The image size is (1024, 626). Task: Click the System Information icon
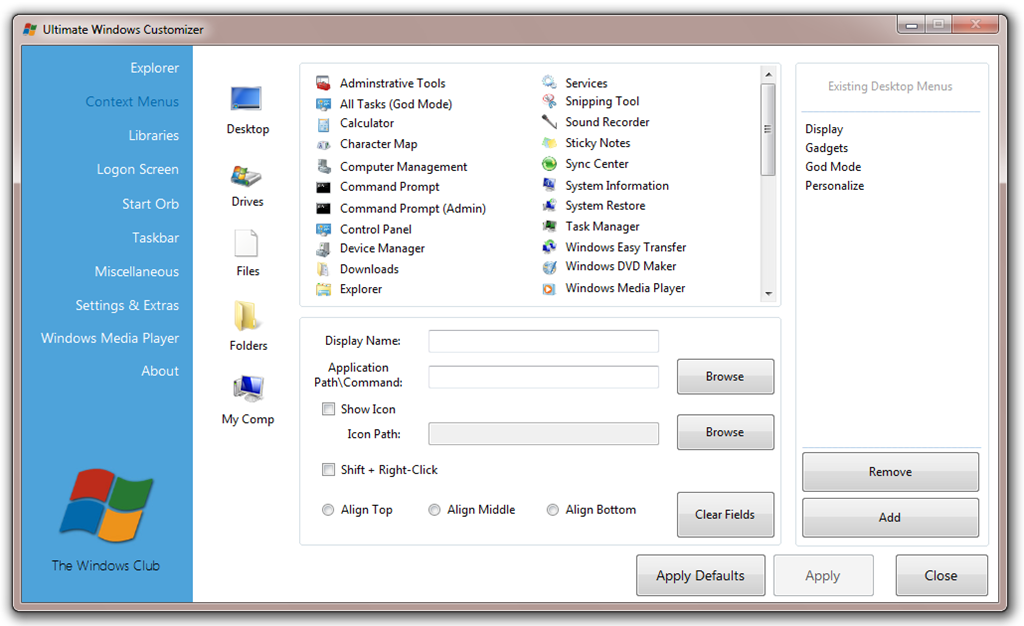549,185
